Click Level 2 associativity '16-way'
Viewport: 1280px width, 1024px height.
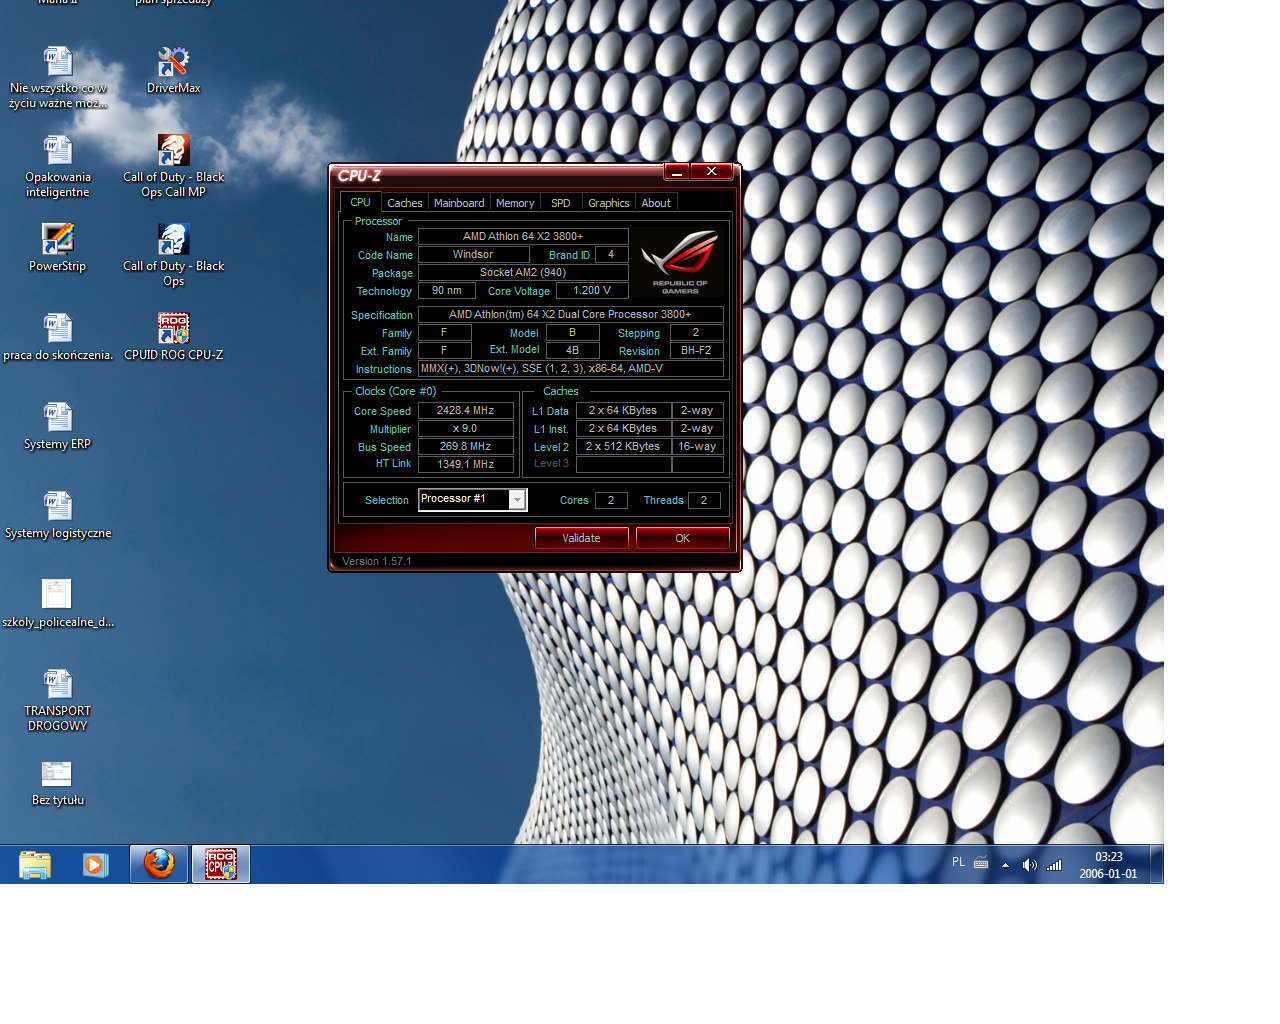click(697, 446)
